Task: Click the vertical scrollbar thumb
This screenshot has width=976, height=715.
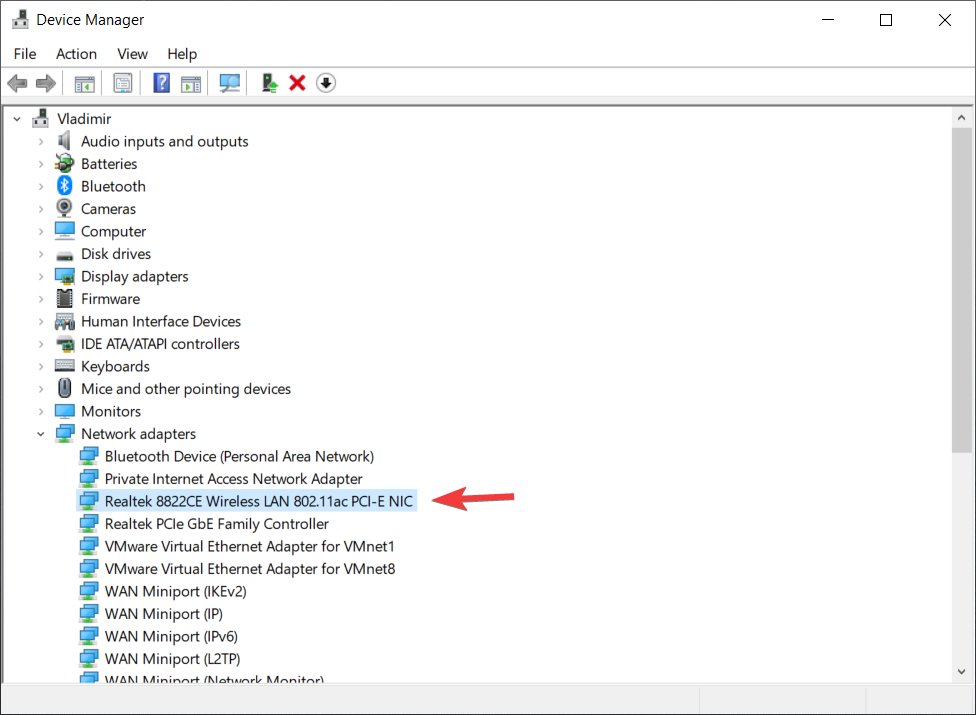Action: 961,291
